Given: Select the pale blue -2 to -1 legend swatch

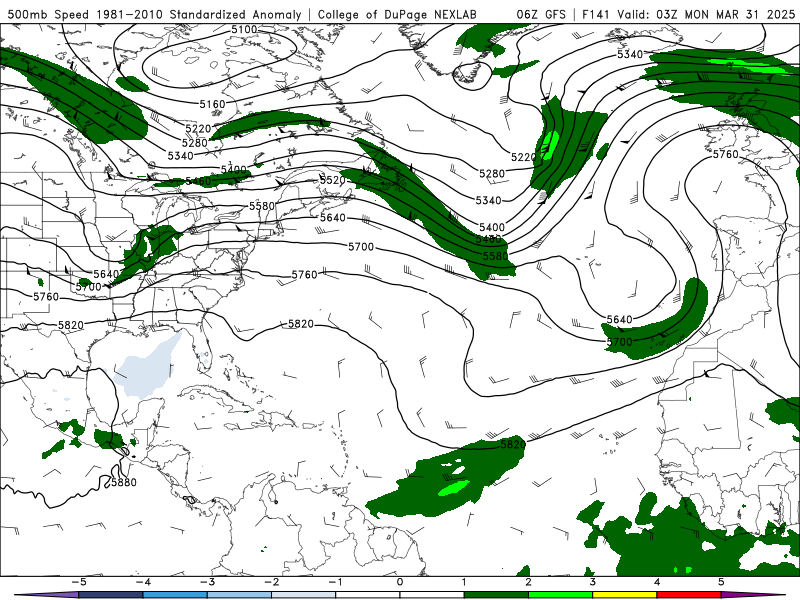Looking at the screenshot, I should [304, 595].
